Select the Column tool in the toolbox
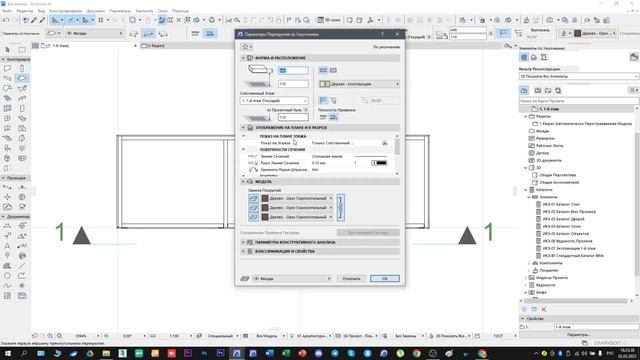The image size is (640, 360). [x=22, y=68]
